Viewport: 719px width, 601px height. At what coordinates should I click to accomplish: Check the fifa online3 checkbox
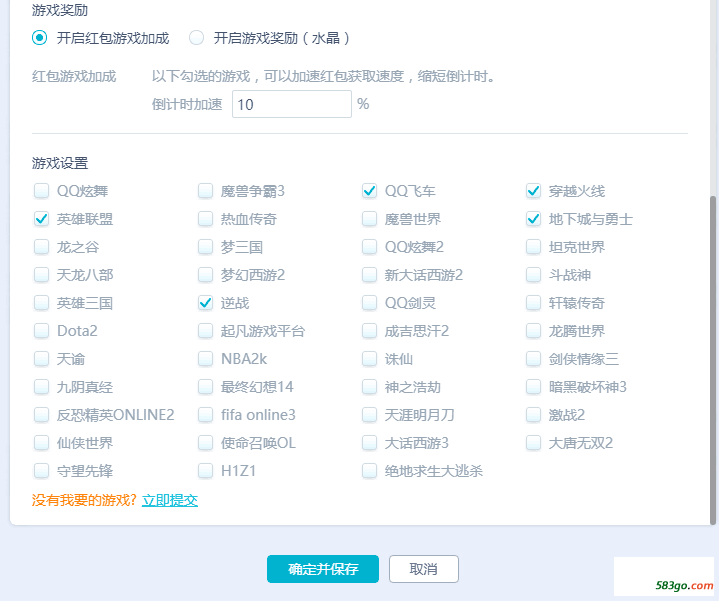pos(205,415)
